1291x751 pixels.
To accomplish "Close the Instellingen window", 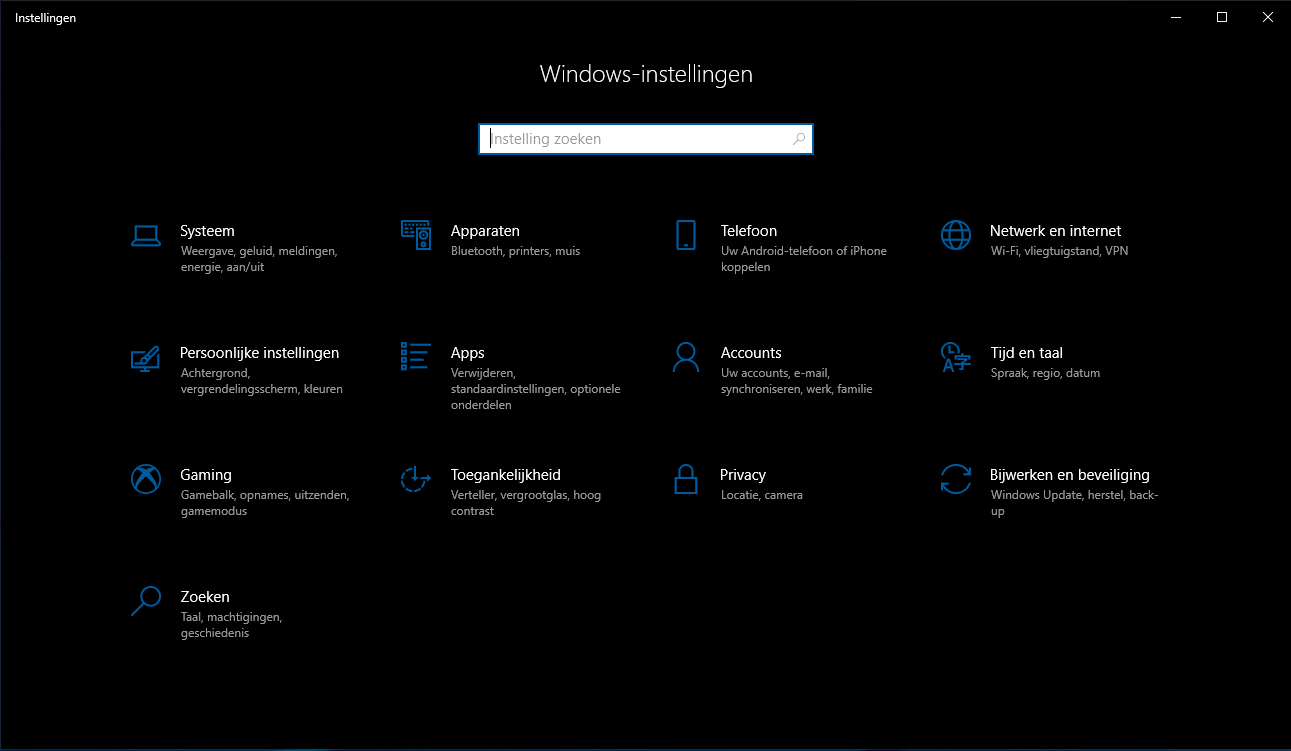I will 1267,17.
